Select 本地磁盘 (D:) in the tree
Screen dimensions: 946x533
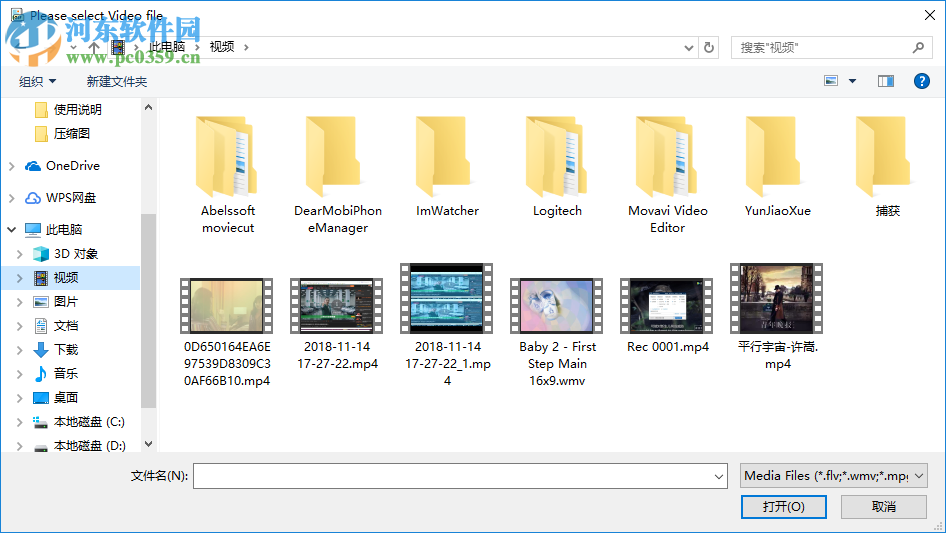tap(89, 446)
